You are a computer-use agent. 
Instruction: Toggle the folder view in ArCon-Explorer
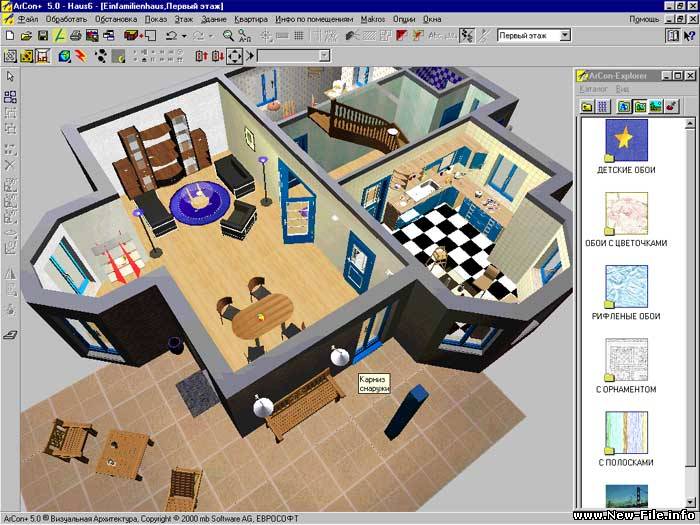coord(585,106)
